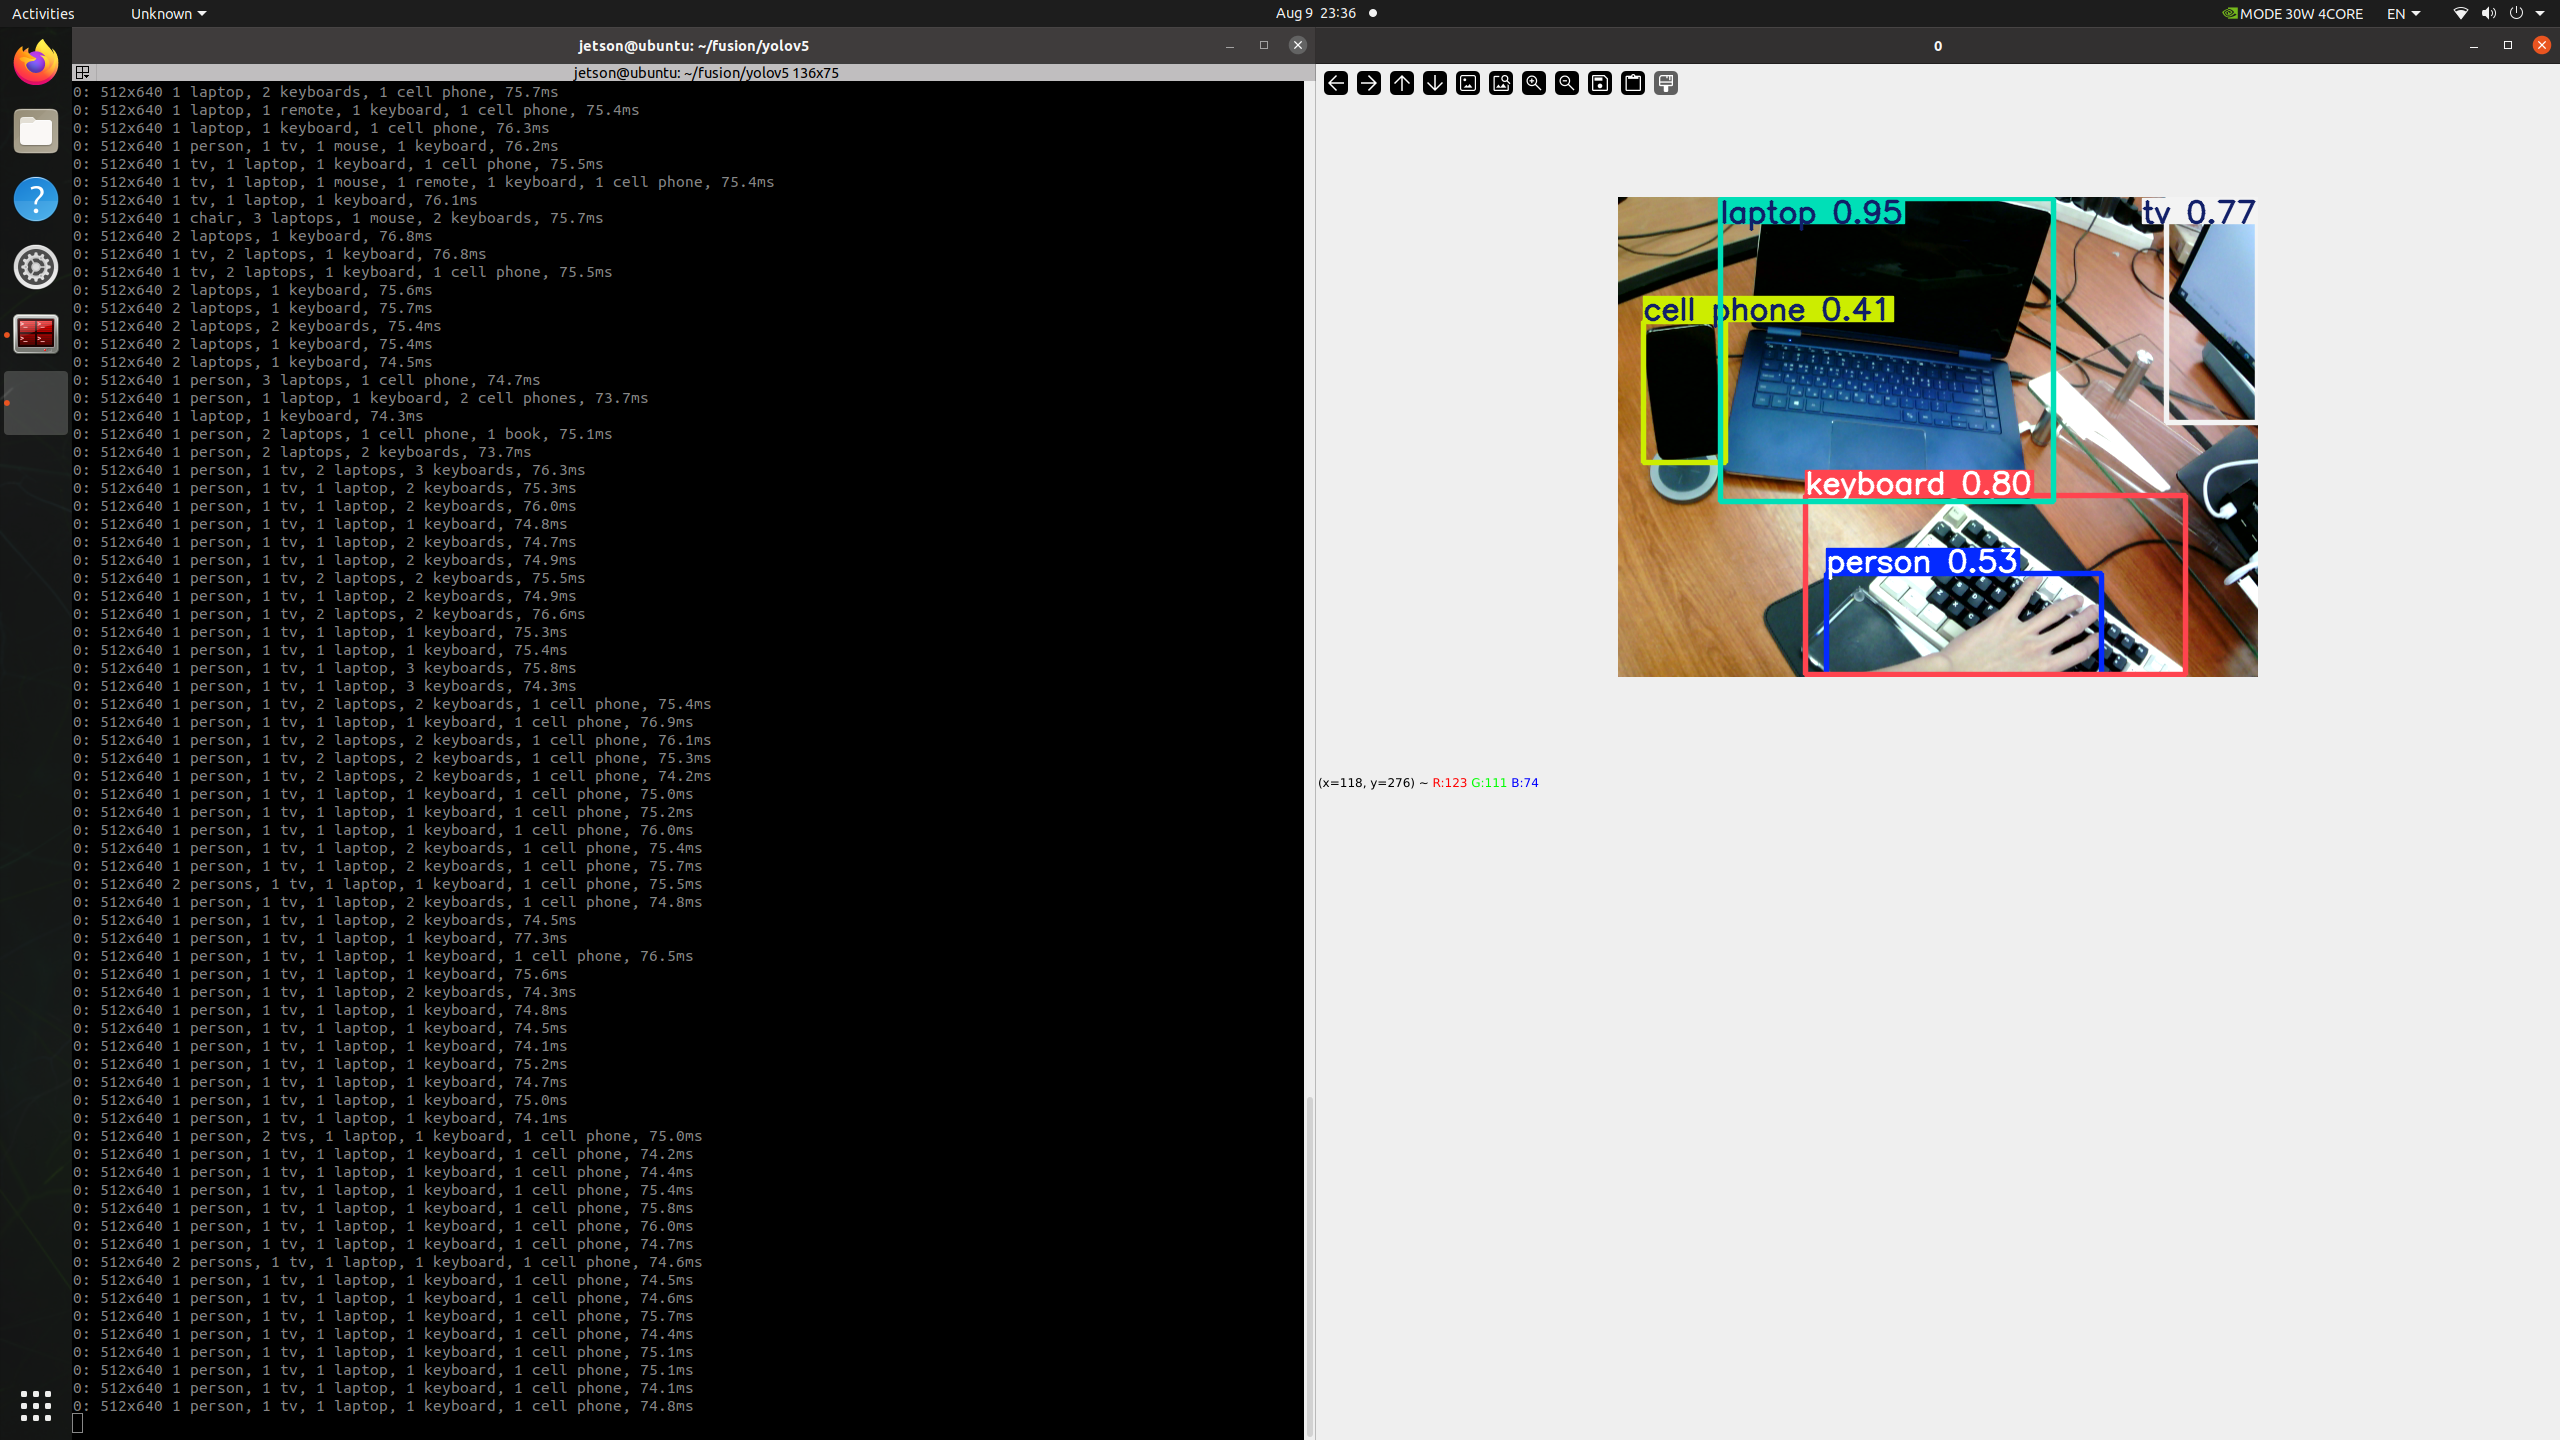Click the person 0.53 detection label

click(x=1922, y=562)
